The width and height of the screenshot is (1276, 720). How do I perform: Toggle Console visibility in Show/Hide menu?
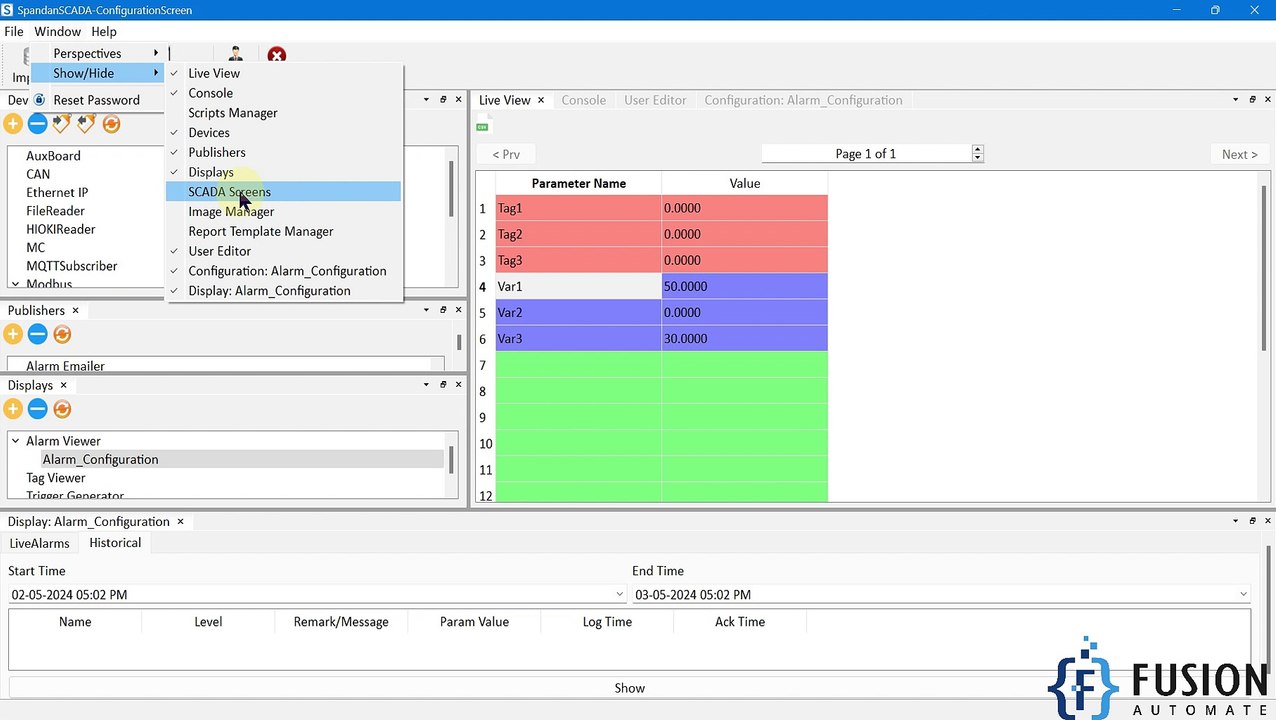tap(284, 93)
